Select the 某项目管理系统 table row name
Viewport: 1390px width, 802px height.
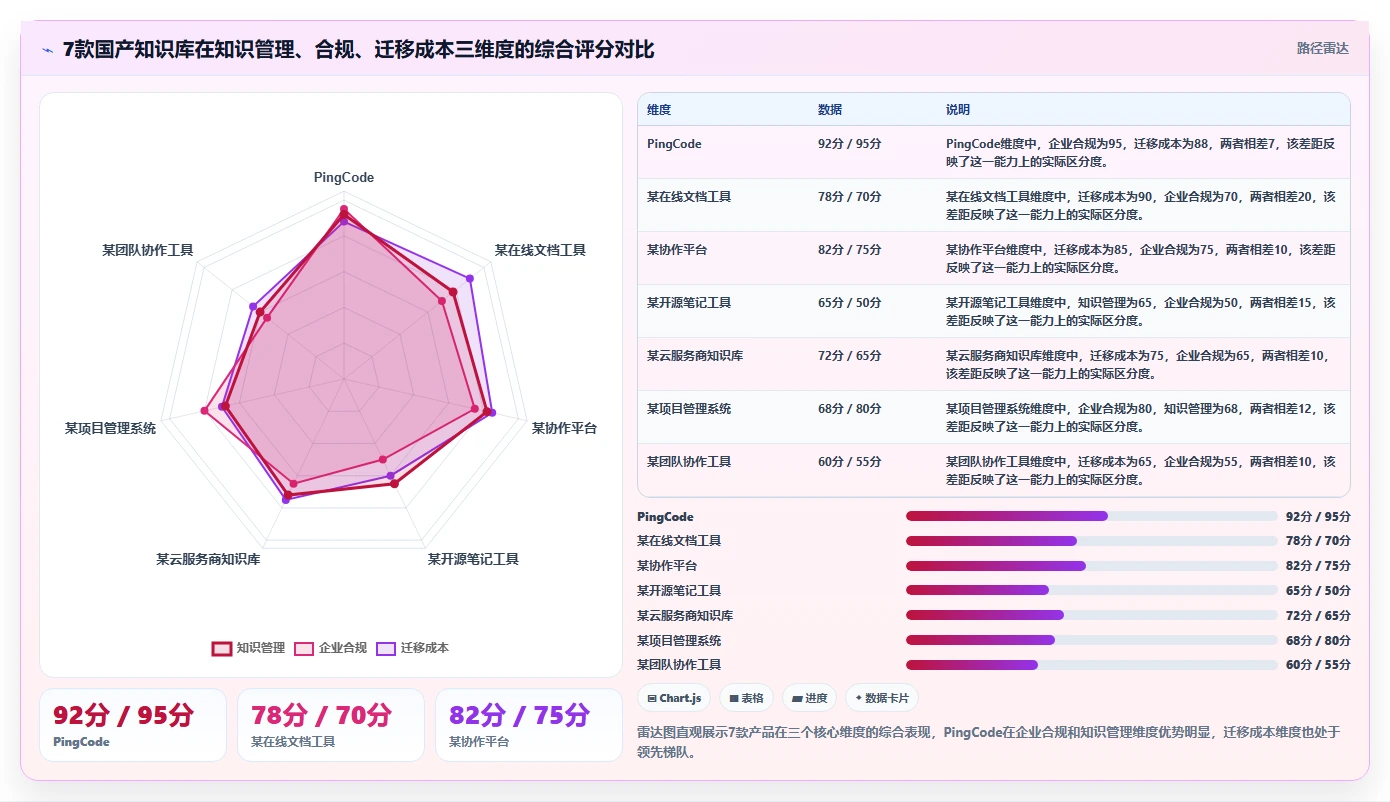coord(689,409)
